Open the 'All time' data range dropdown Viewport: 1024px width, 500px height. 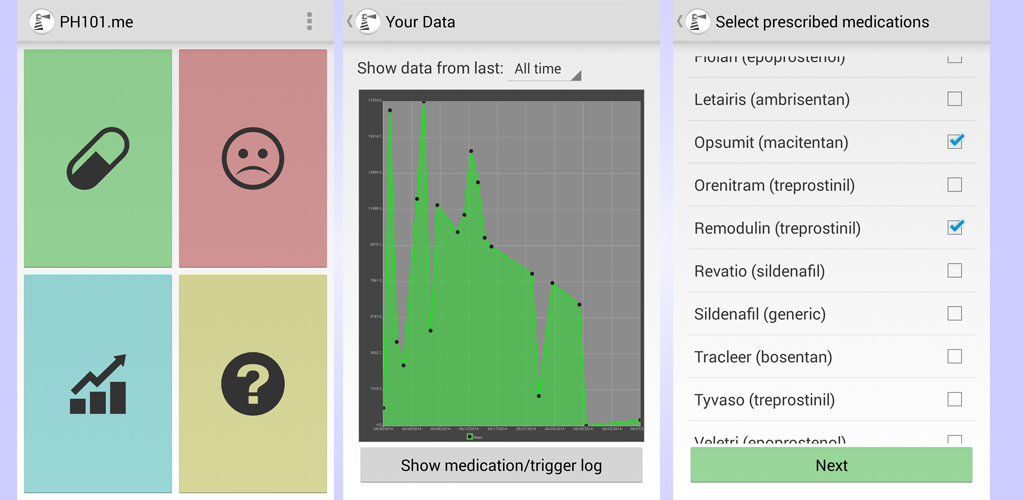coord(544,69)
